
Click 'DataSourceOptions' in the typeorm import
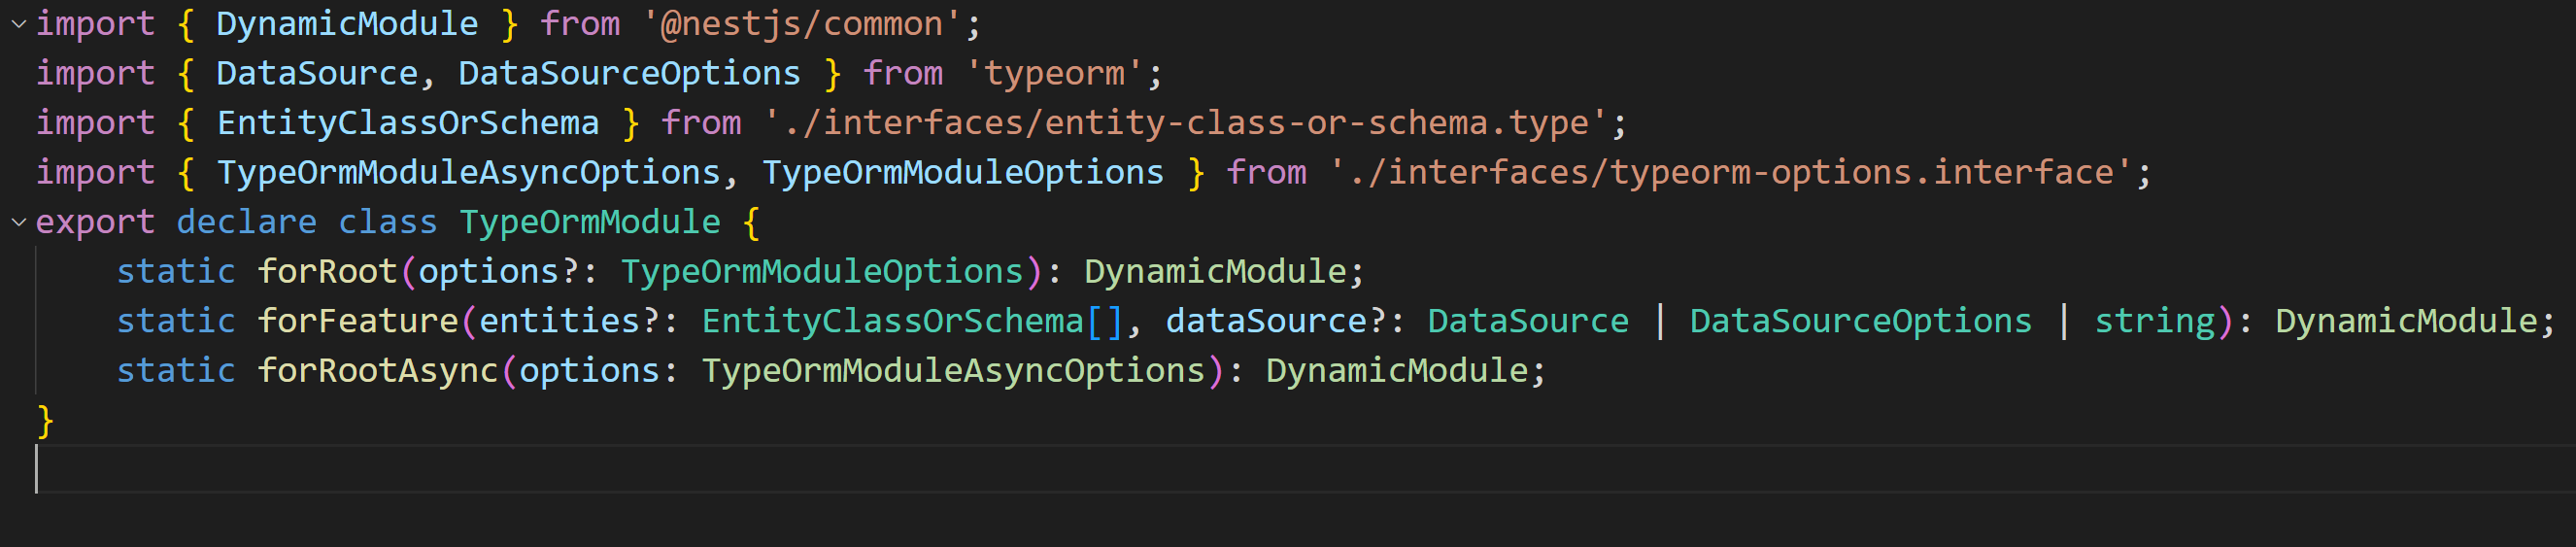629,73
